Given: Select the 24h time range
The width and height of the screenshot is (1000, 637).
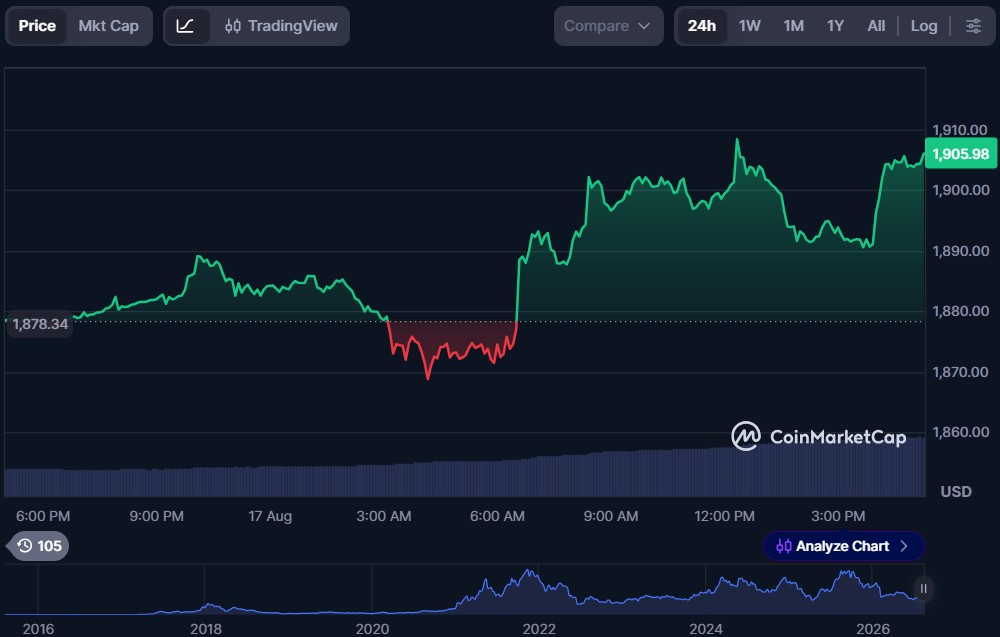Looking at the screenshot, I should [702, 26].
